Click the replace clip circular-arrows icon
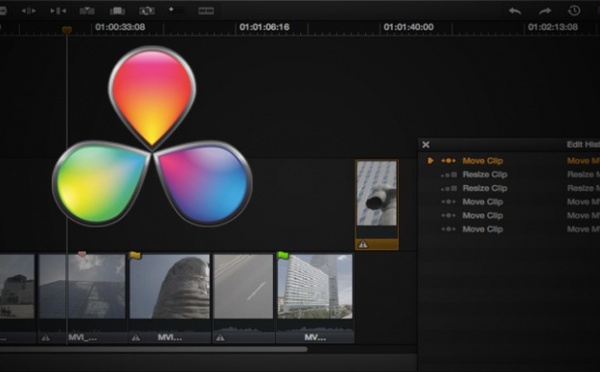This screenshot has width=600, height=372. [147, 11]
